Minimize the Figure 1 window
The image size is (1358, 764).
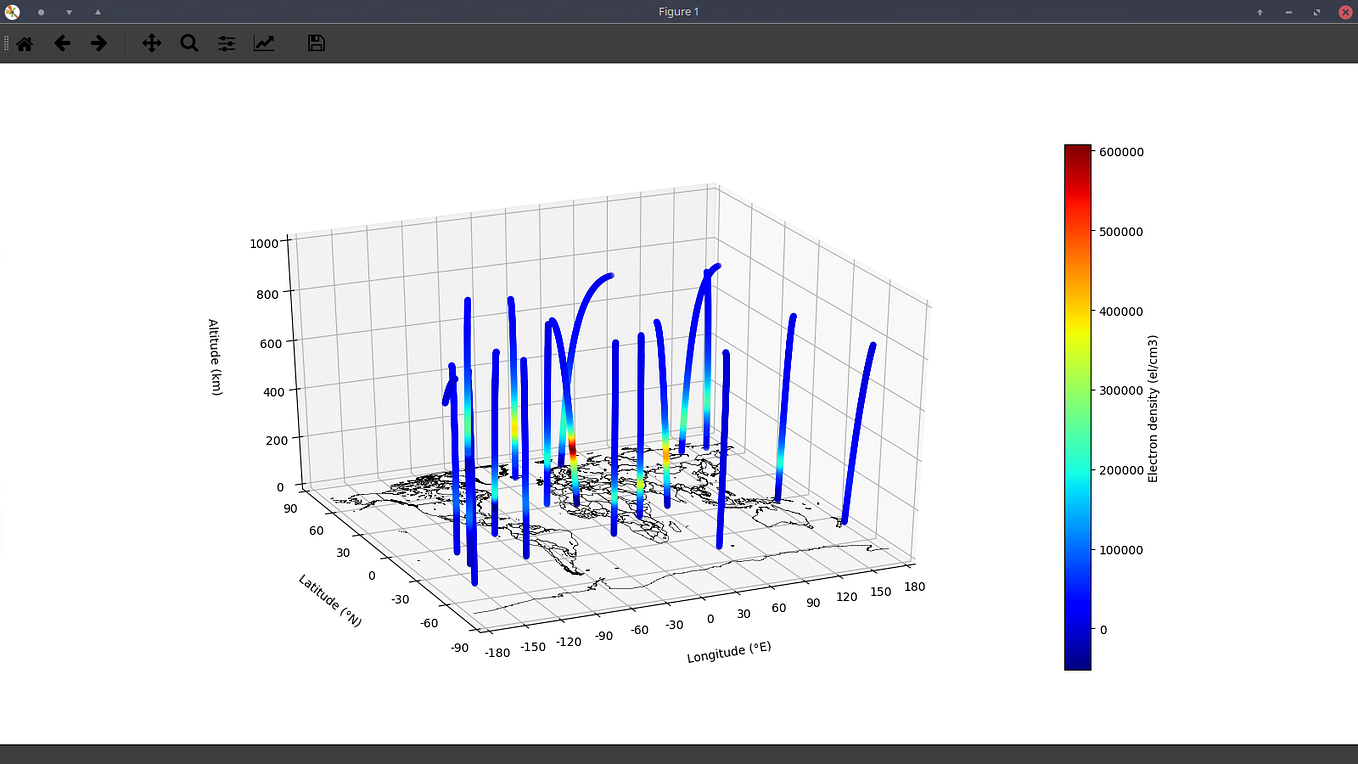(1288, 12)
